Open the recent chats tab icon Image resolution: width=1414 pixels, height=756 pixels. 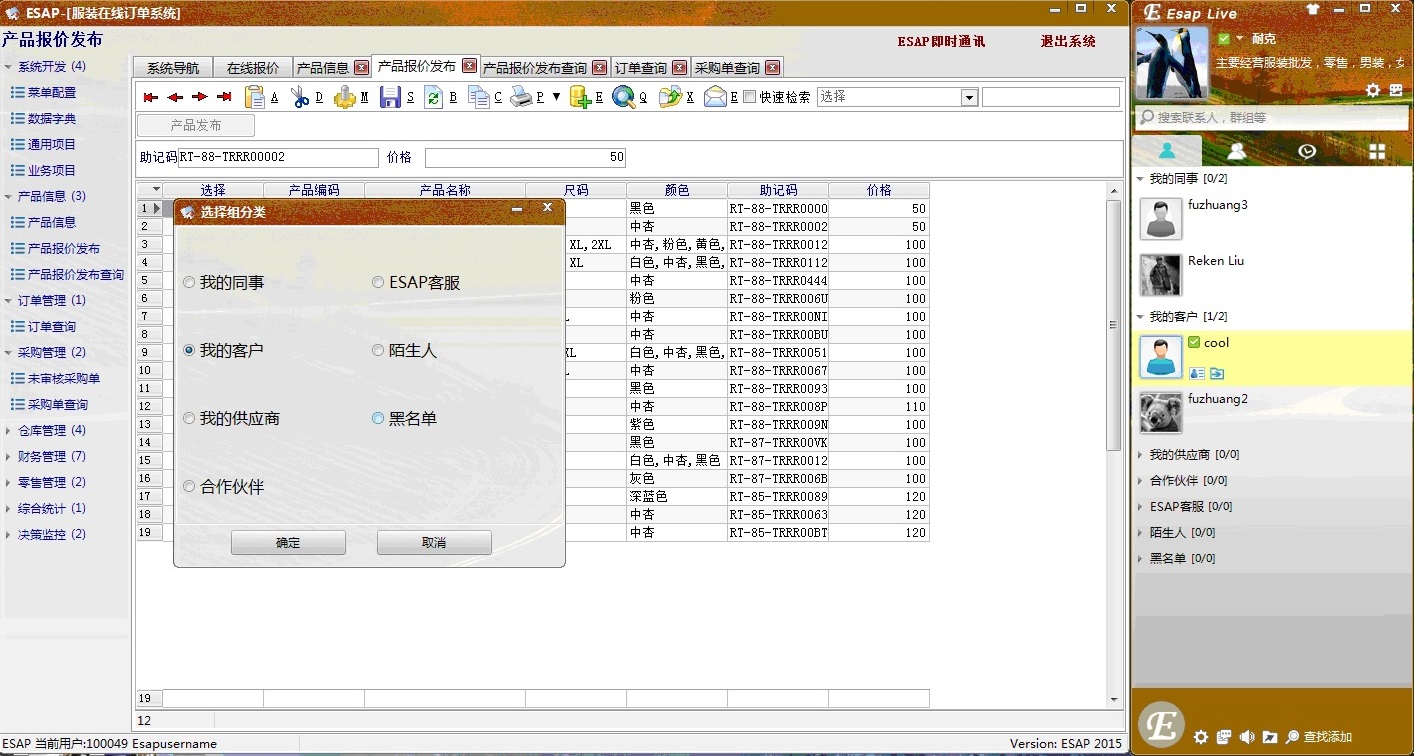click(x=1306, y=151)
